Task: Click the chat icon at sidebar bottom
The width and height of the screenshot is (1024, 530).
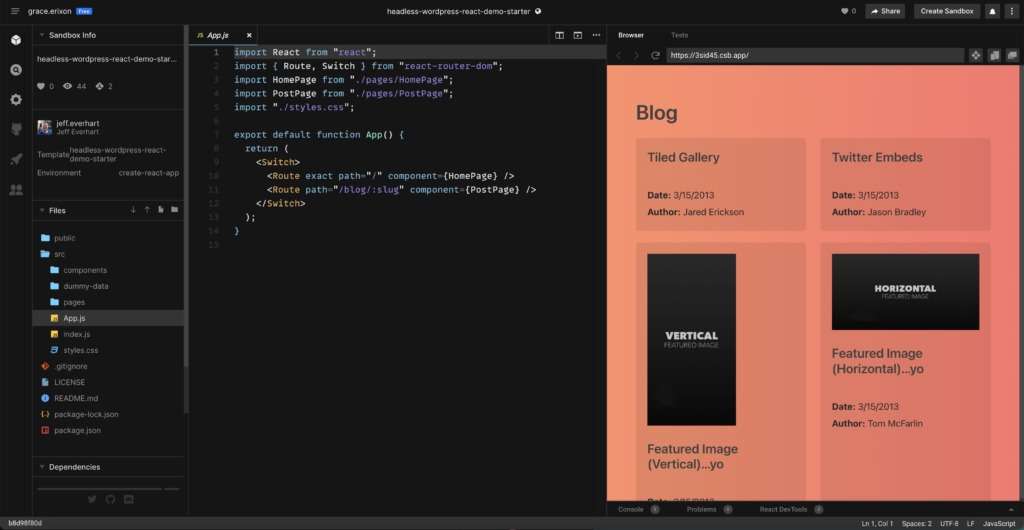Action: 129,499
